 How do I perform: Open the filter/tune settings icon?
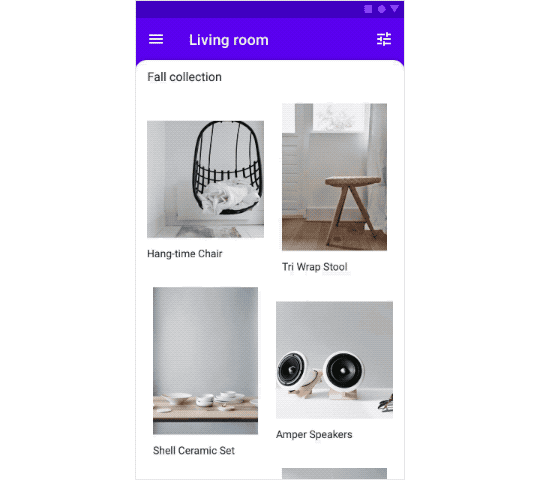point(384,39)
